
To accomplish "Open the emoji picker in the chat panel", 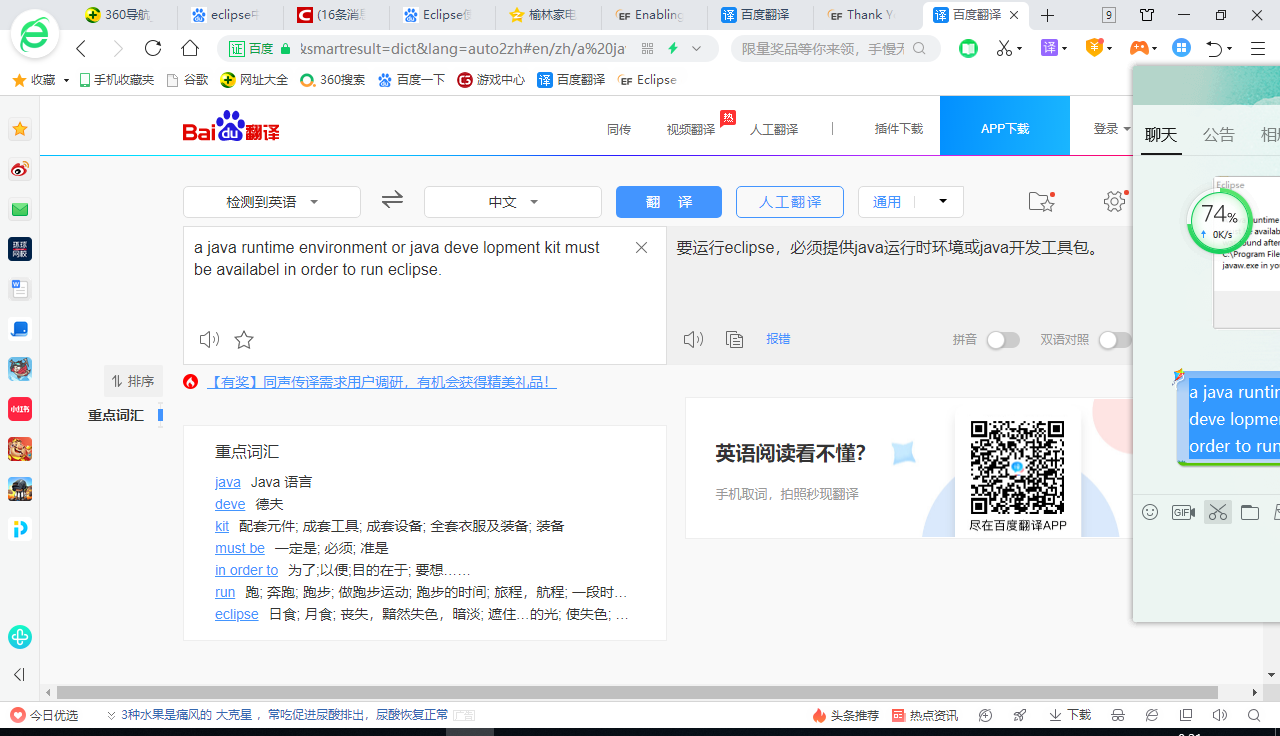I will click(x=1150, y=512).
